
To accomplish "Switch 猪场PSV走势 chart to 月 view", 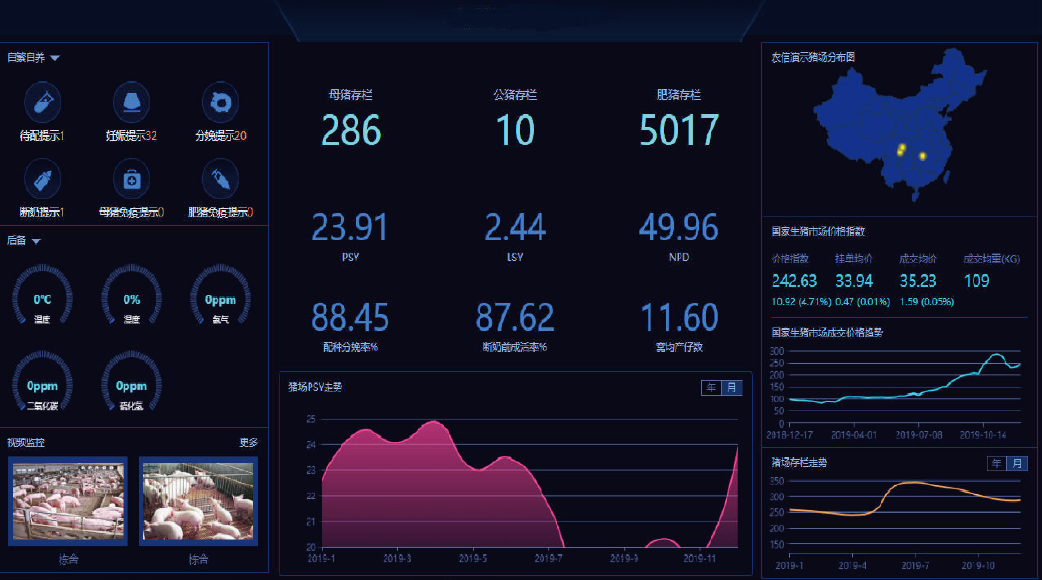I will (731, 388).
